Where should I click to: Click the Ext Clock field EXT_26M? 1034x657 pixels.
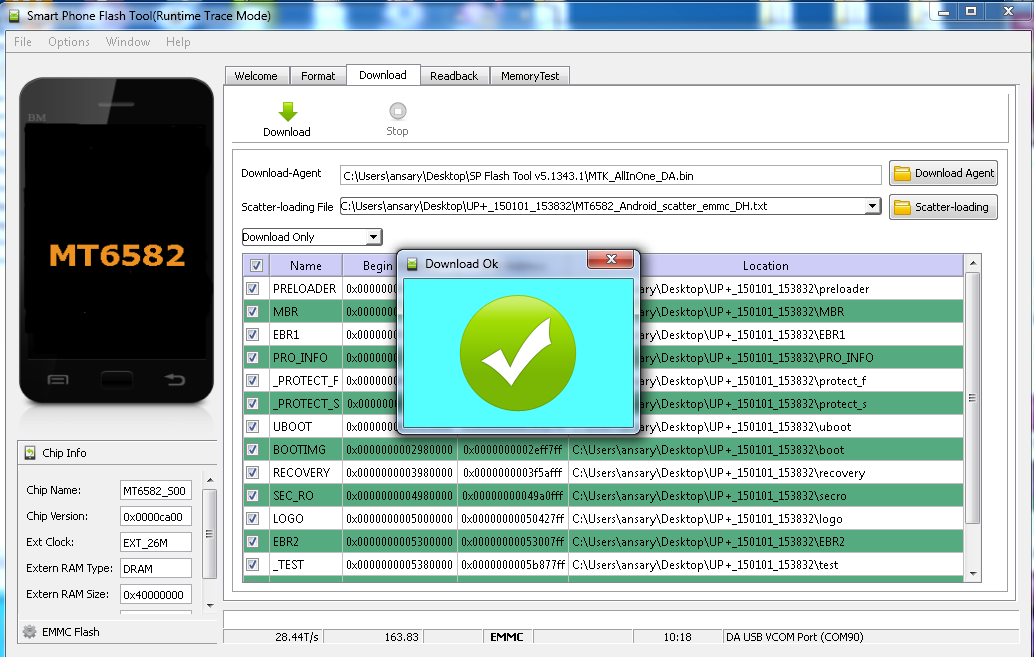[156, 542]
